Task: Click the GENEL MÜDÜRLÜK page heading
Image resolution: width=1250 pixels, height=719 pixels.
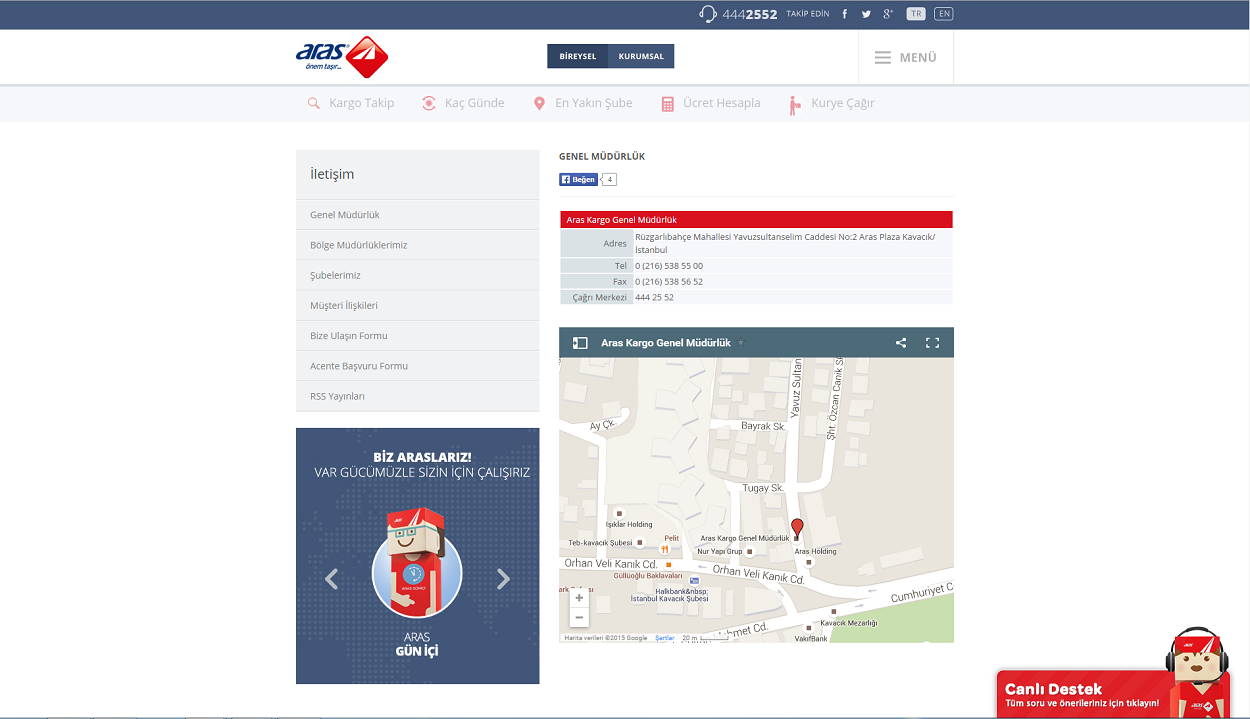Action: [602, 157]
